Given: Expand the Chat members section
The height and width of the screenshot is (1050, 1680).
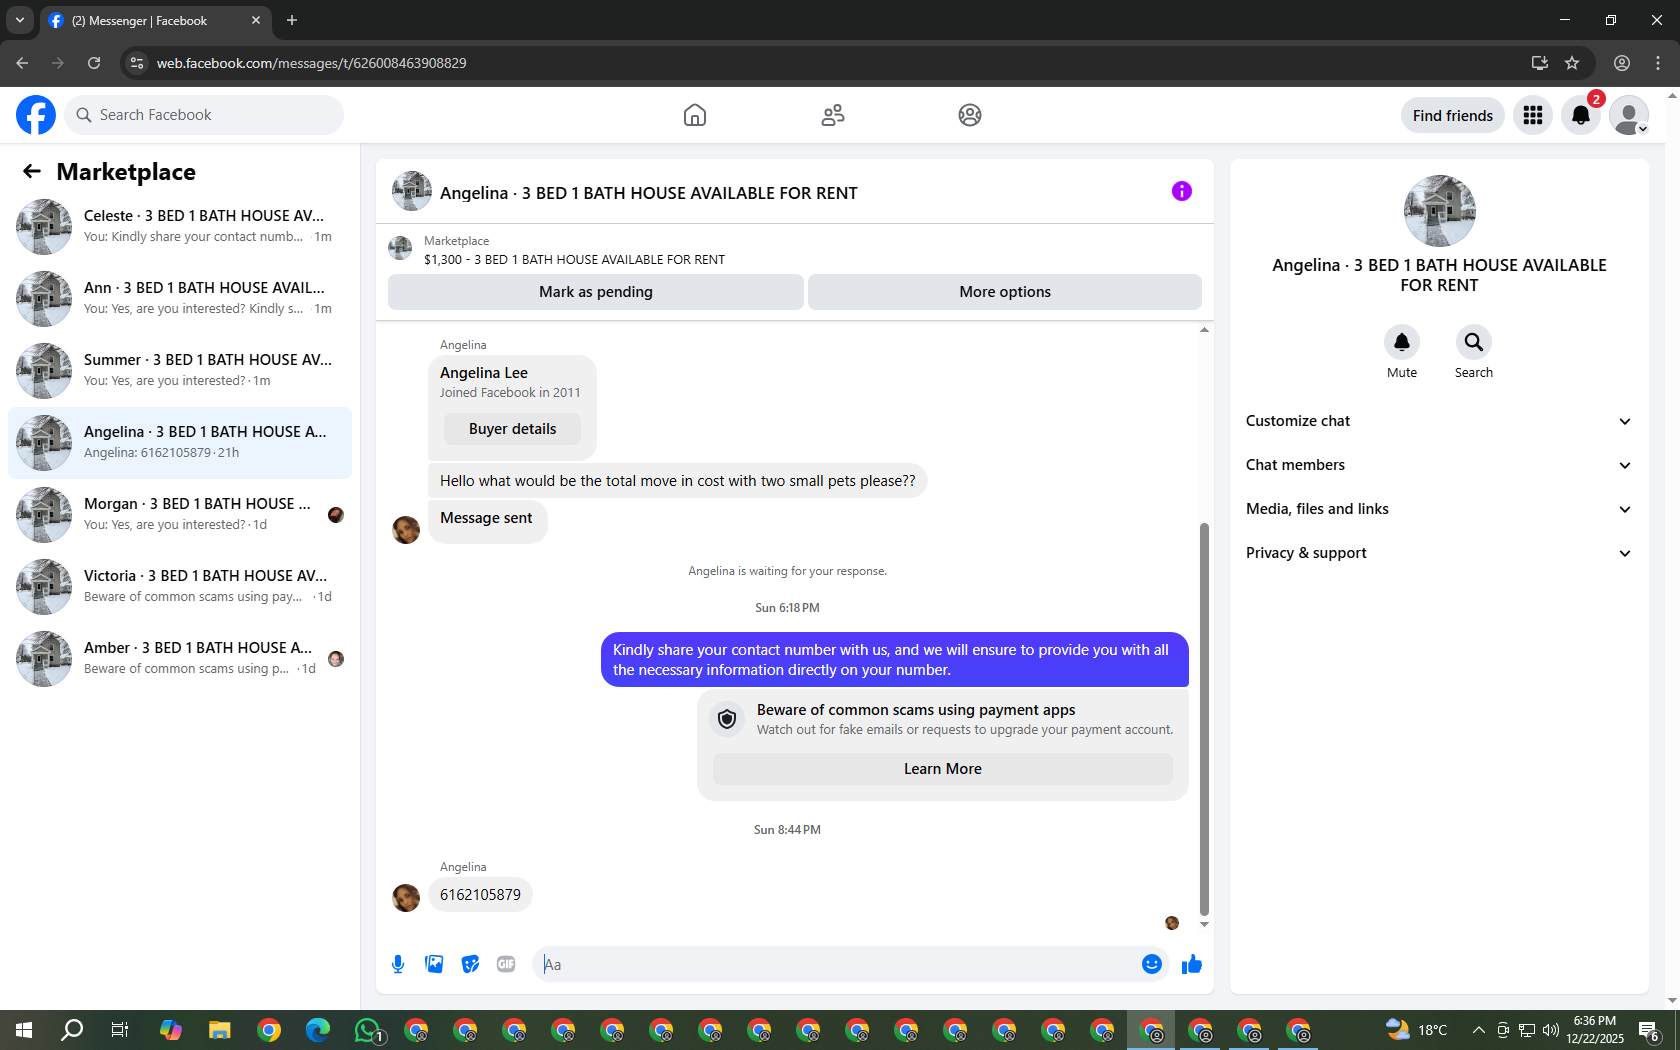Looking at the screenshot, I should click(x=1439, y=465).
